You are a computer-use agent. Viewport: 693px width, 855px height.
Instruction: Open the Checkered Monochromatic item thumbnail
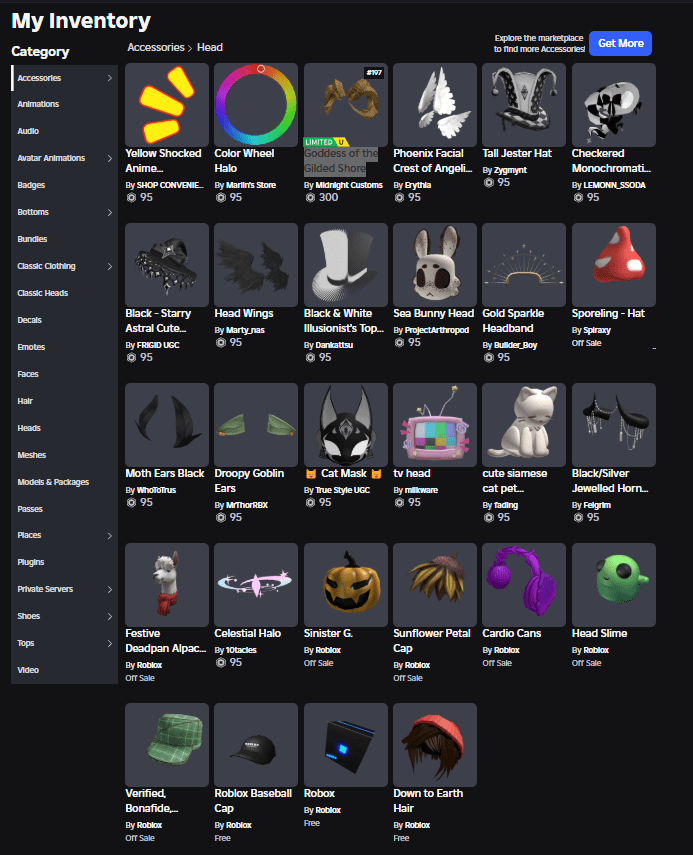614,105
